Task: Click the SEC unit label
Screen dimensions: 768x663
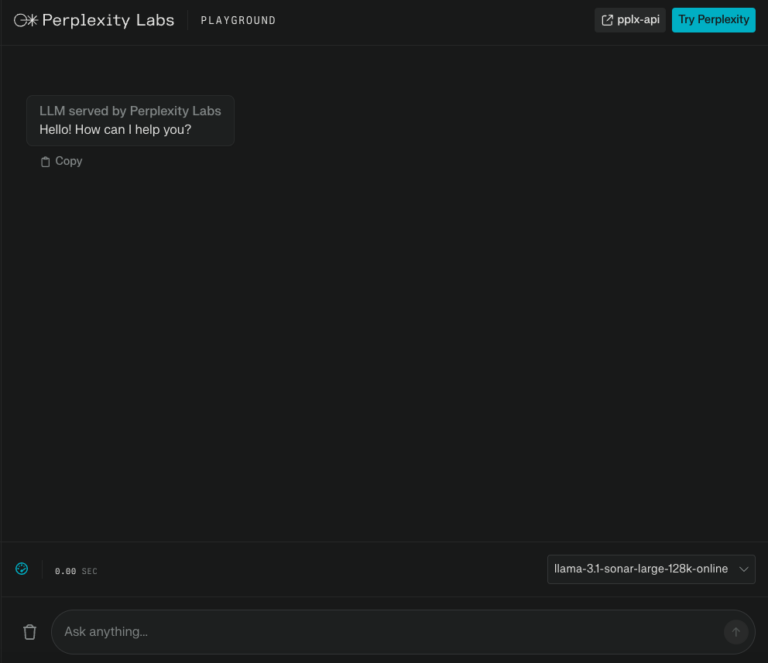Action: tap(90, 571)
